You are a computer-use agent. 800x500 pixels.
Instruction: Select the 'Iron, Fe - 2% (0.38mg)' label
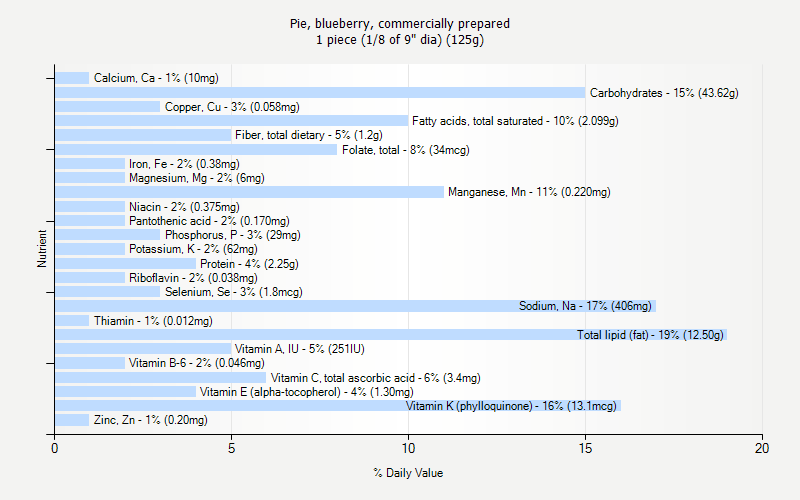pos(184,164)
